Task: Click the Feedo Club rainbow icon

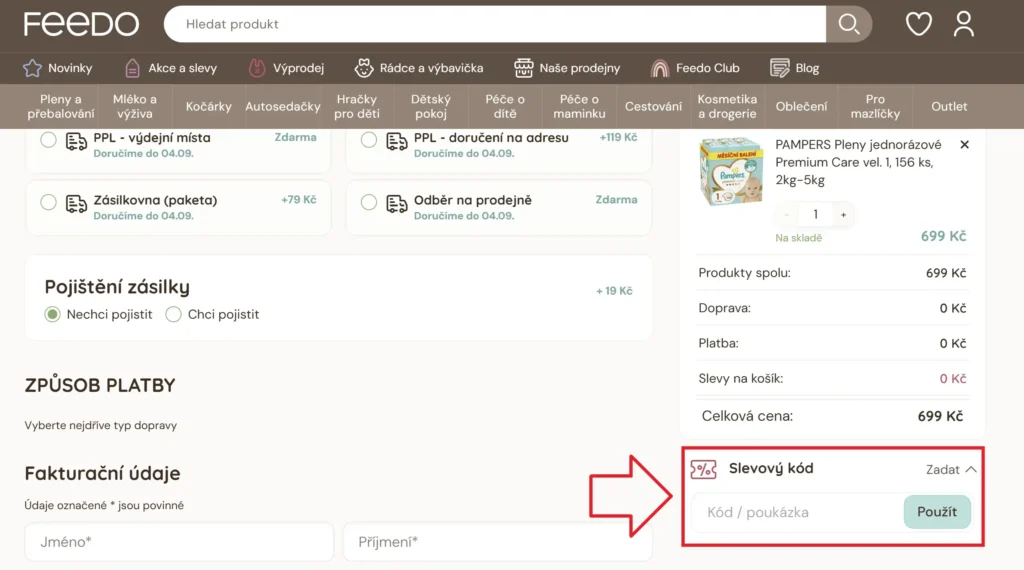Action: (660, 68)
